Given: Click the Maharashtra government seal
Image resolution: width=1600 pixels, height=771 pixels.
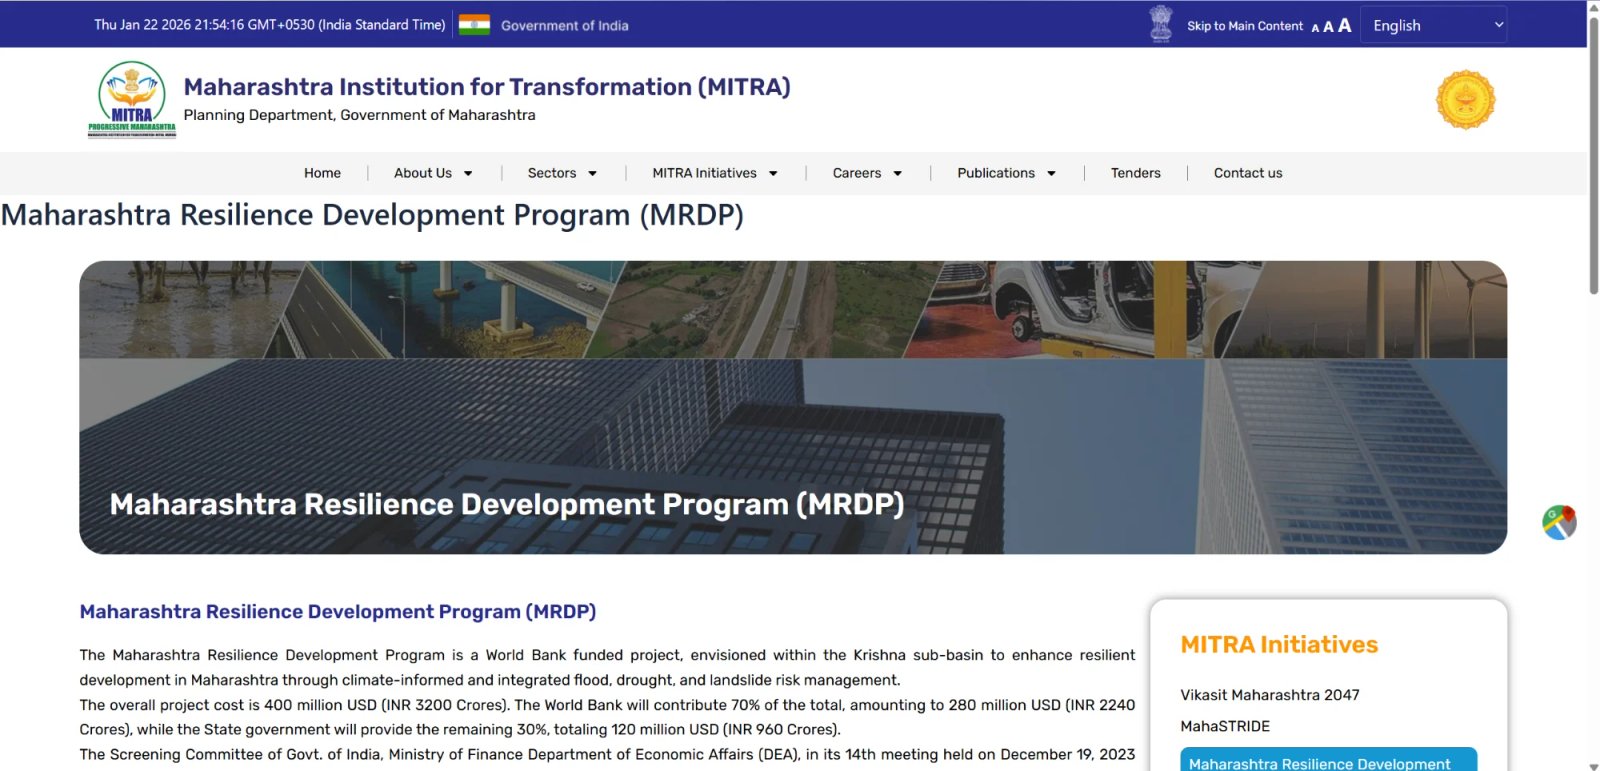Looking at the screenshot, I should (1465, 100).
